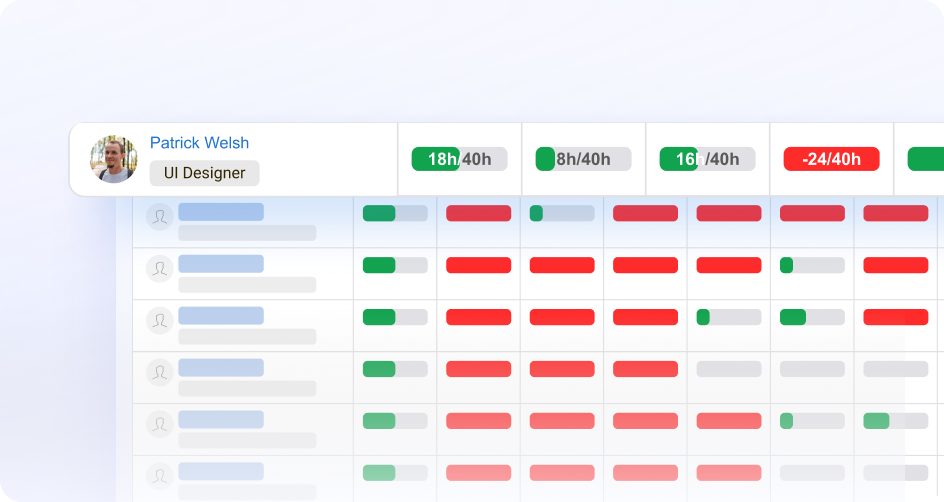Select the third row's user avatar icon
This screenshot has height=502, width=944.
[160, 321]
